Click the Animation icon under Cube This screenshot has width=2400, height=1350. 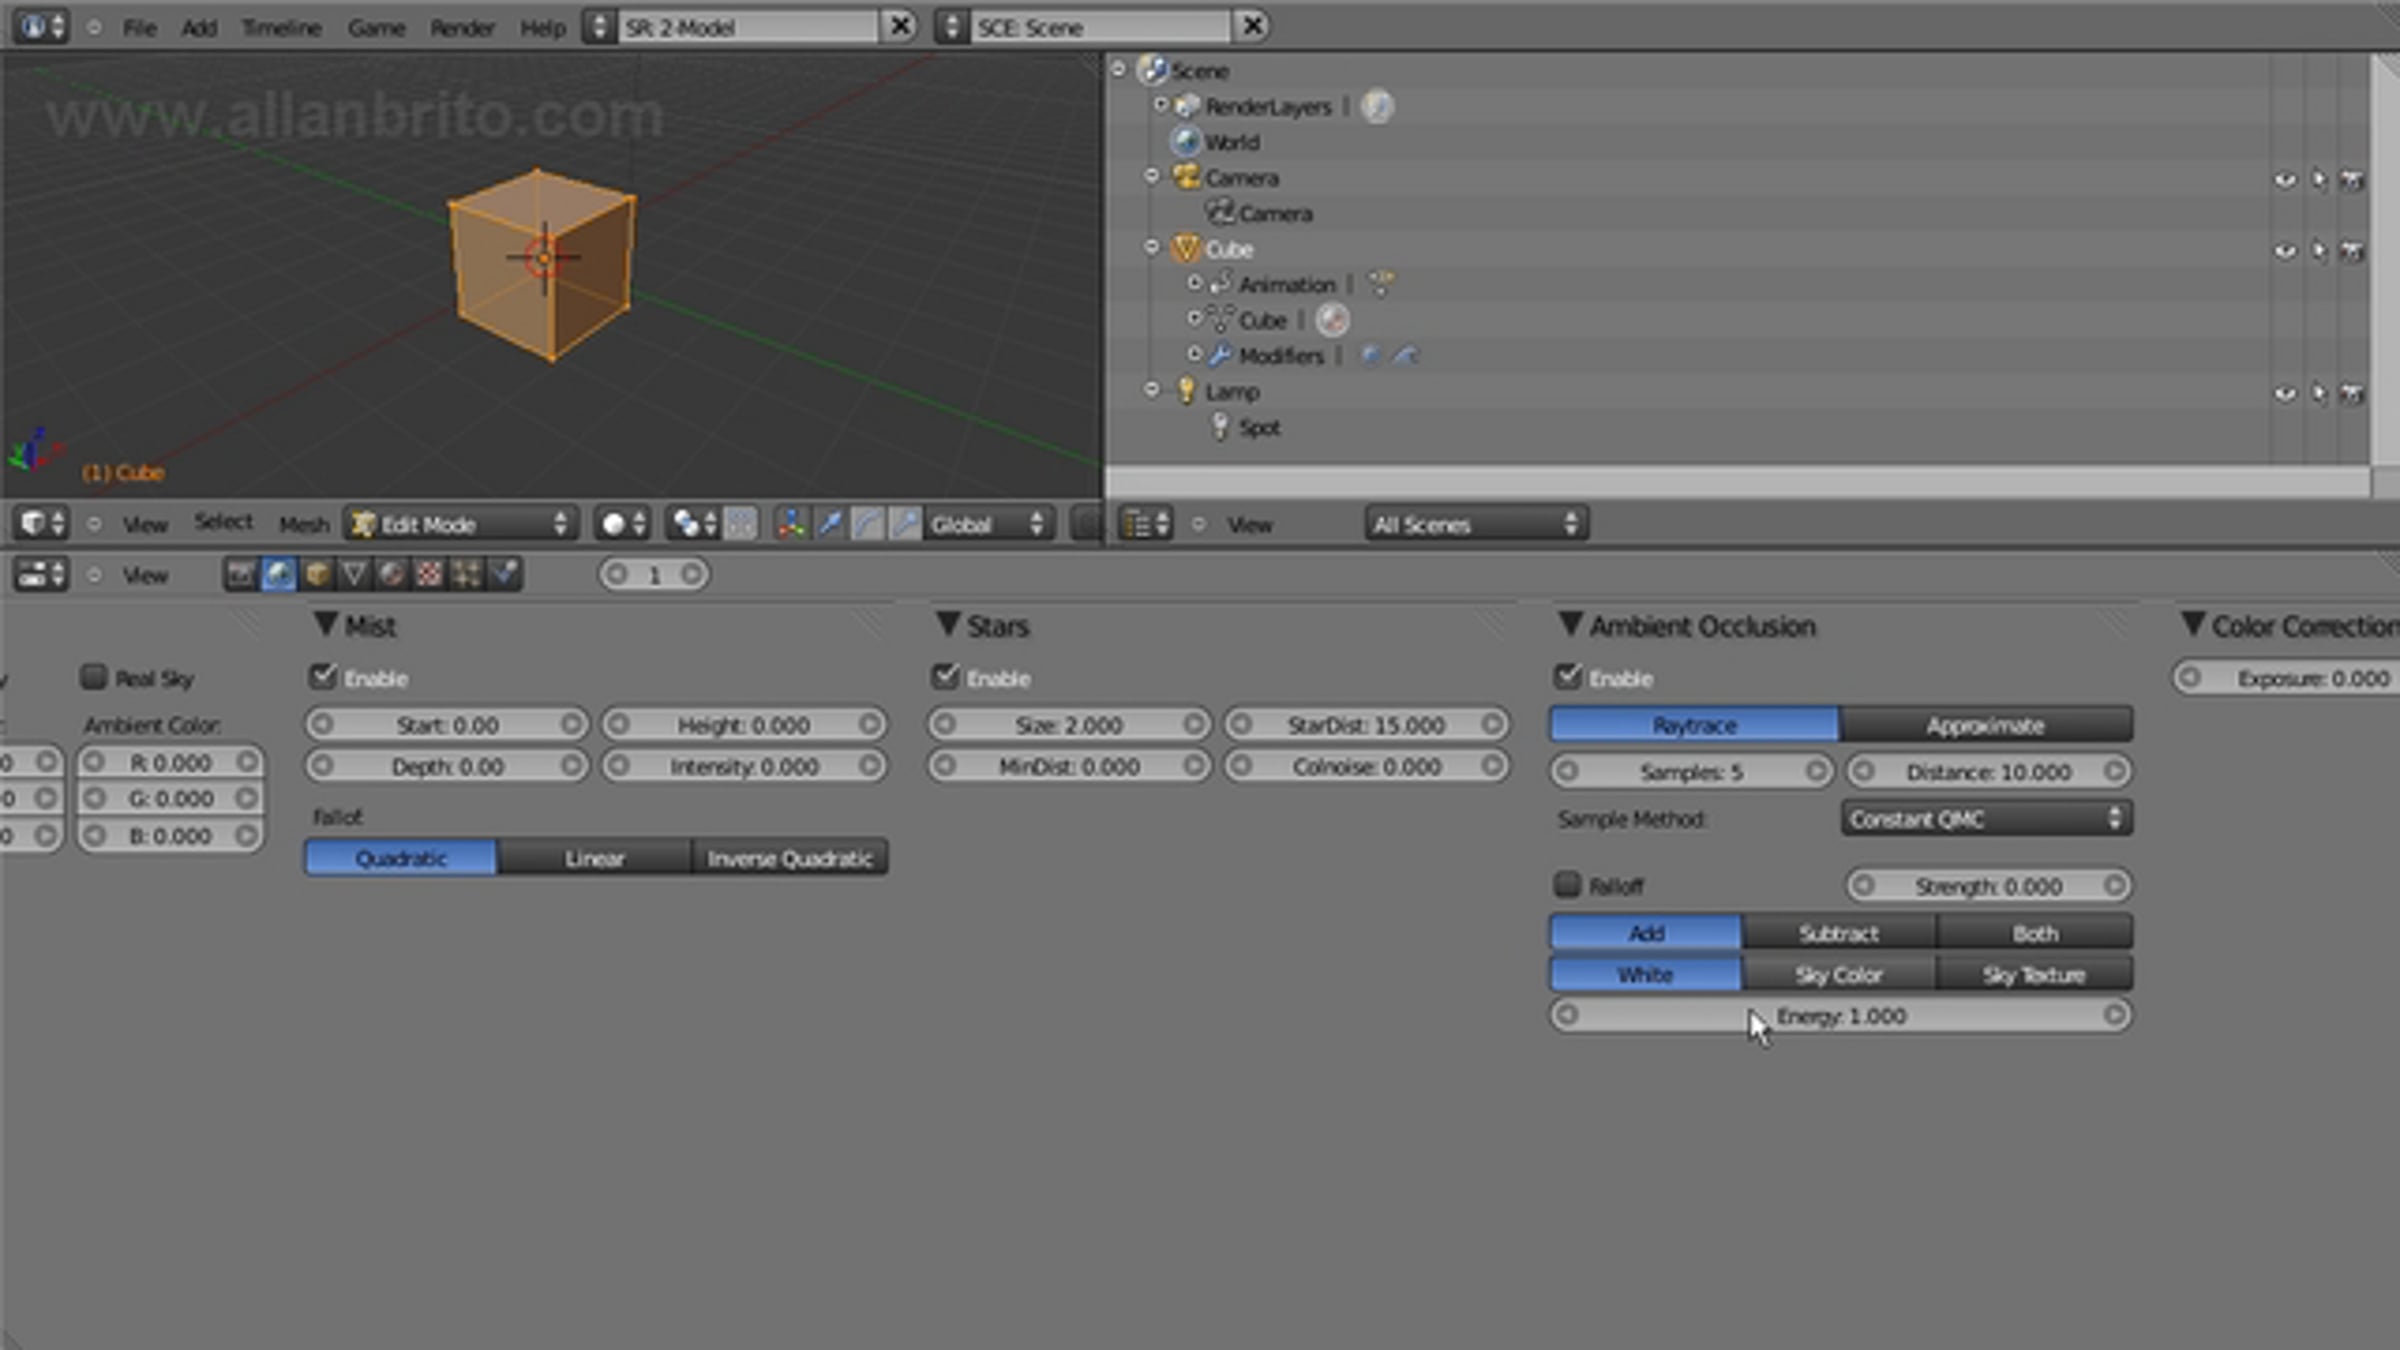pos(1220,284)
